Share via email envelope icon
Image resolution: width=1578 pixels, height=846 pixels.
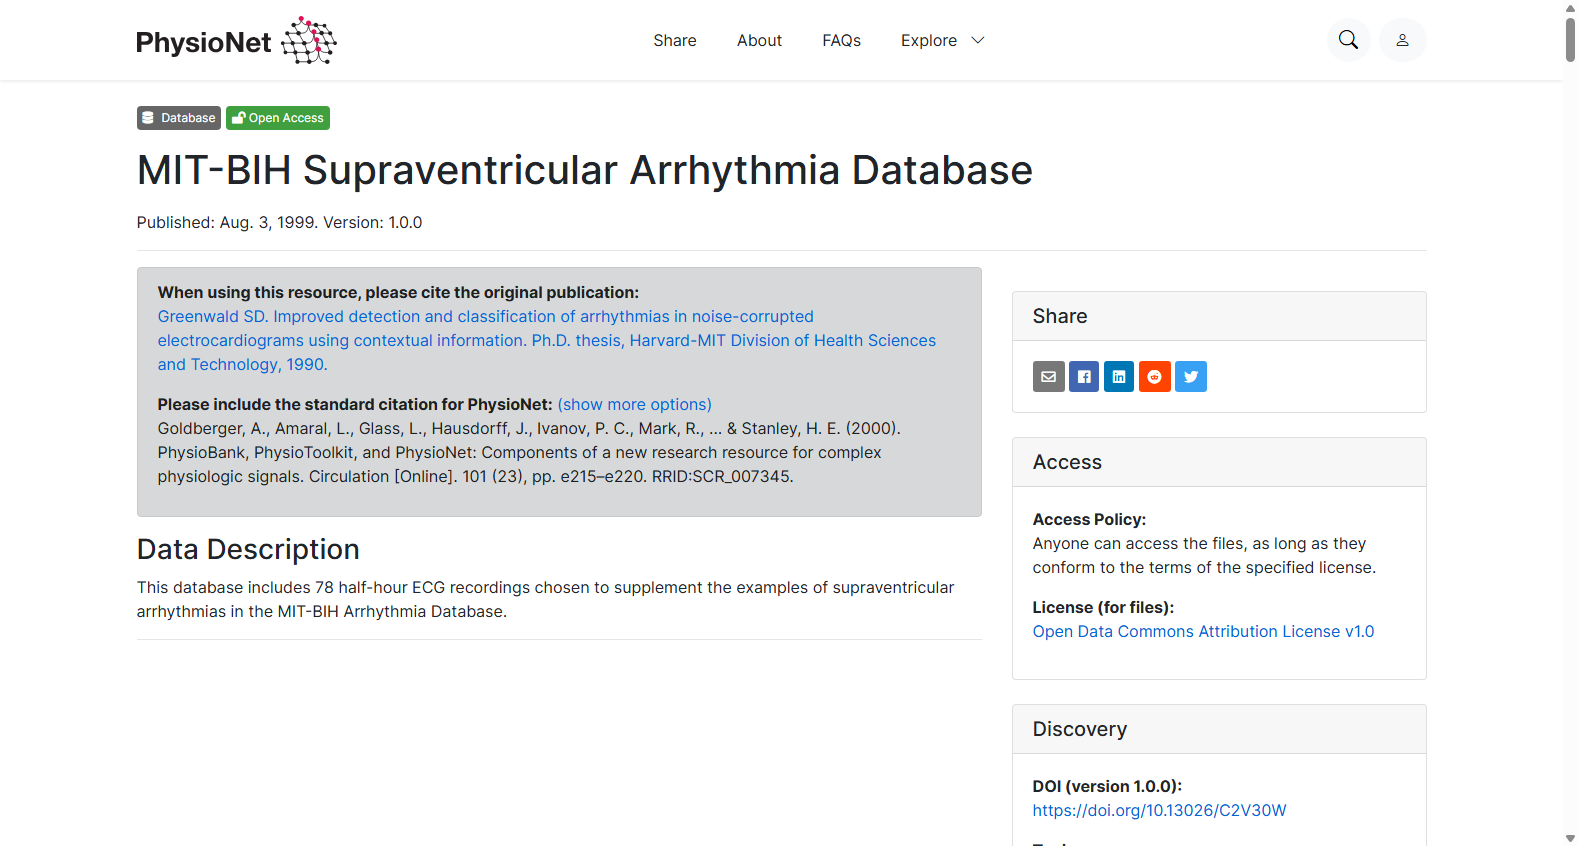(1048, 377)
